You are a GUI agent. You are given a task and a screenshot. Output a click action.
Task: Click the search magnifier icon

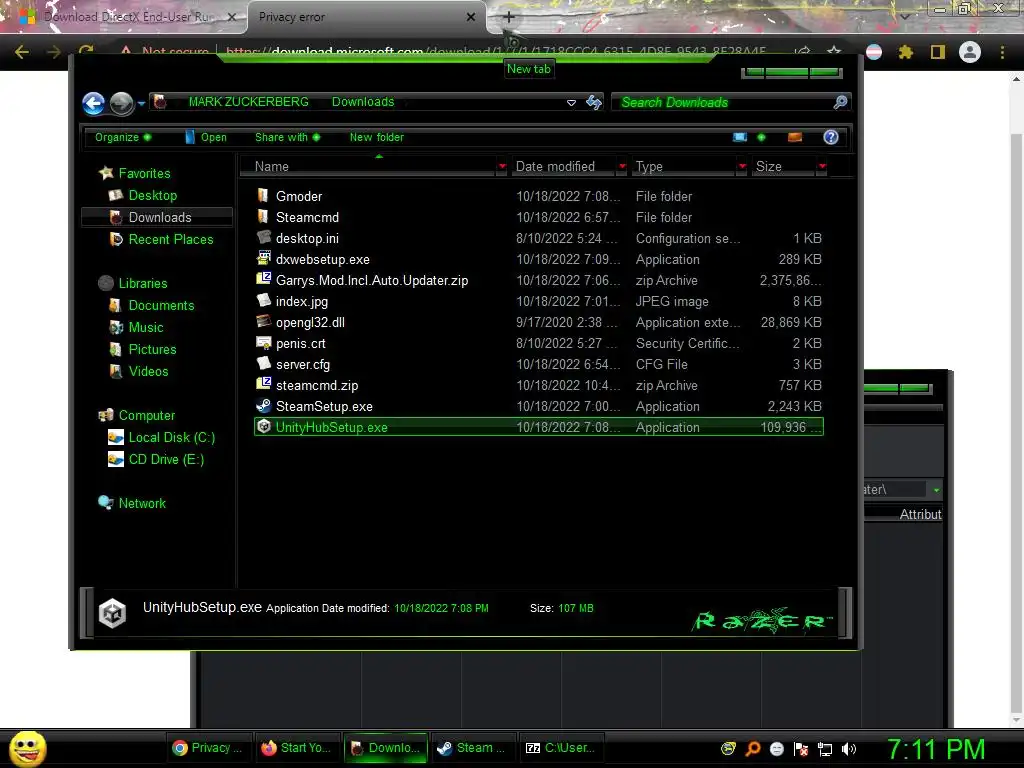(x=840, y=102)
